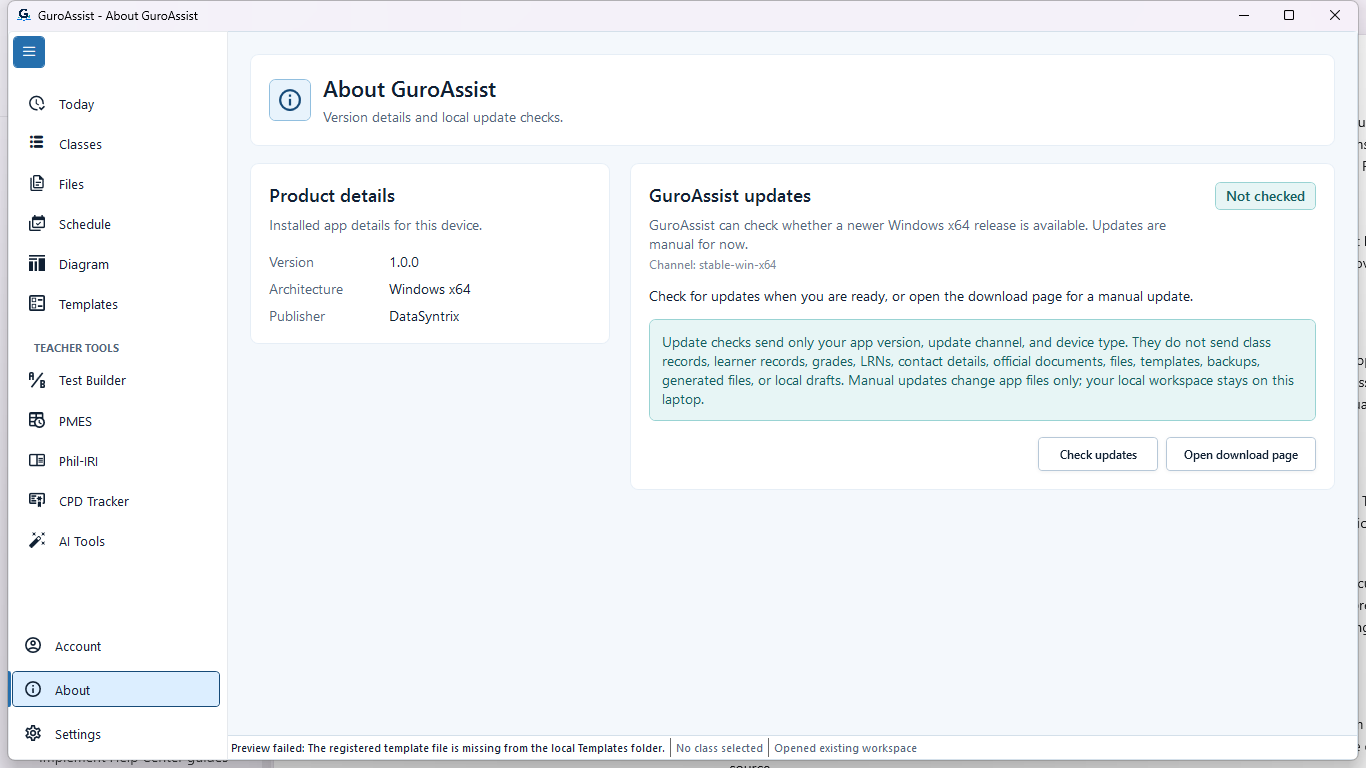Open Settings from the sidebar
This screenshot has height=768, width=1366.
(x=115, y=734)
